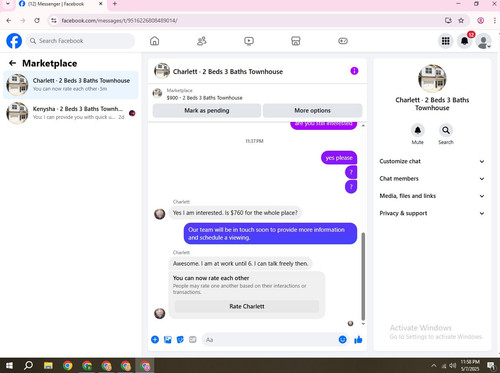Click the Facebook logo
Image resolution: width=500 pixels, height=373 pixels.
(14, 41)
